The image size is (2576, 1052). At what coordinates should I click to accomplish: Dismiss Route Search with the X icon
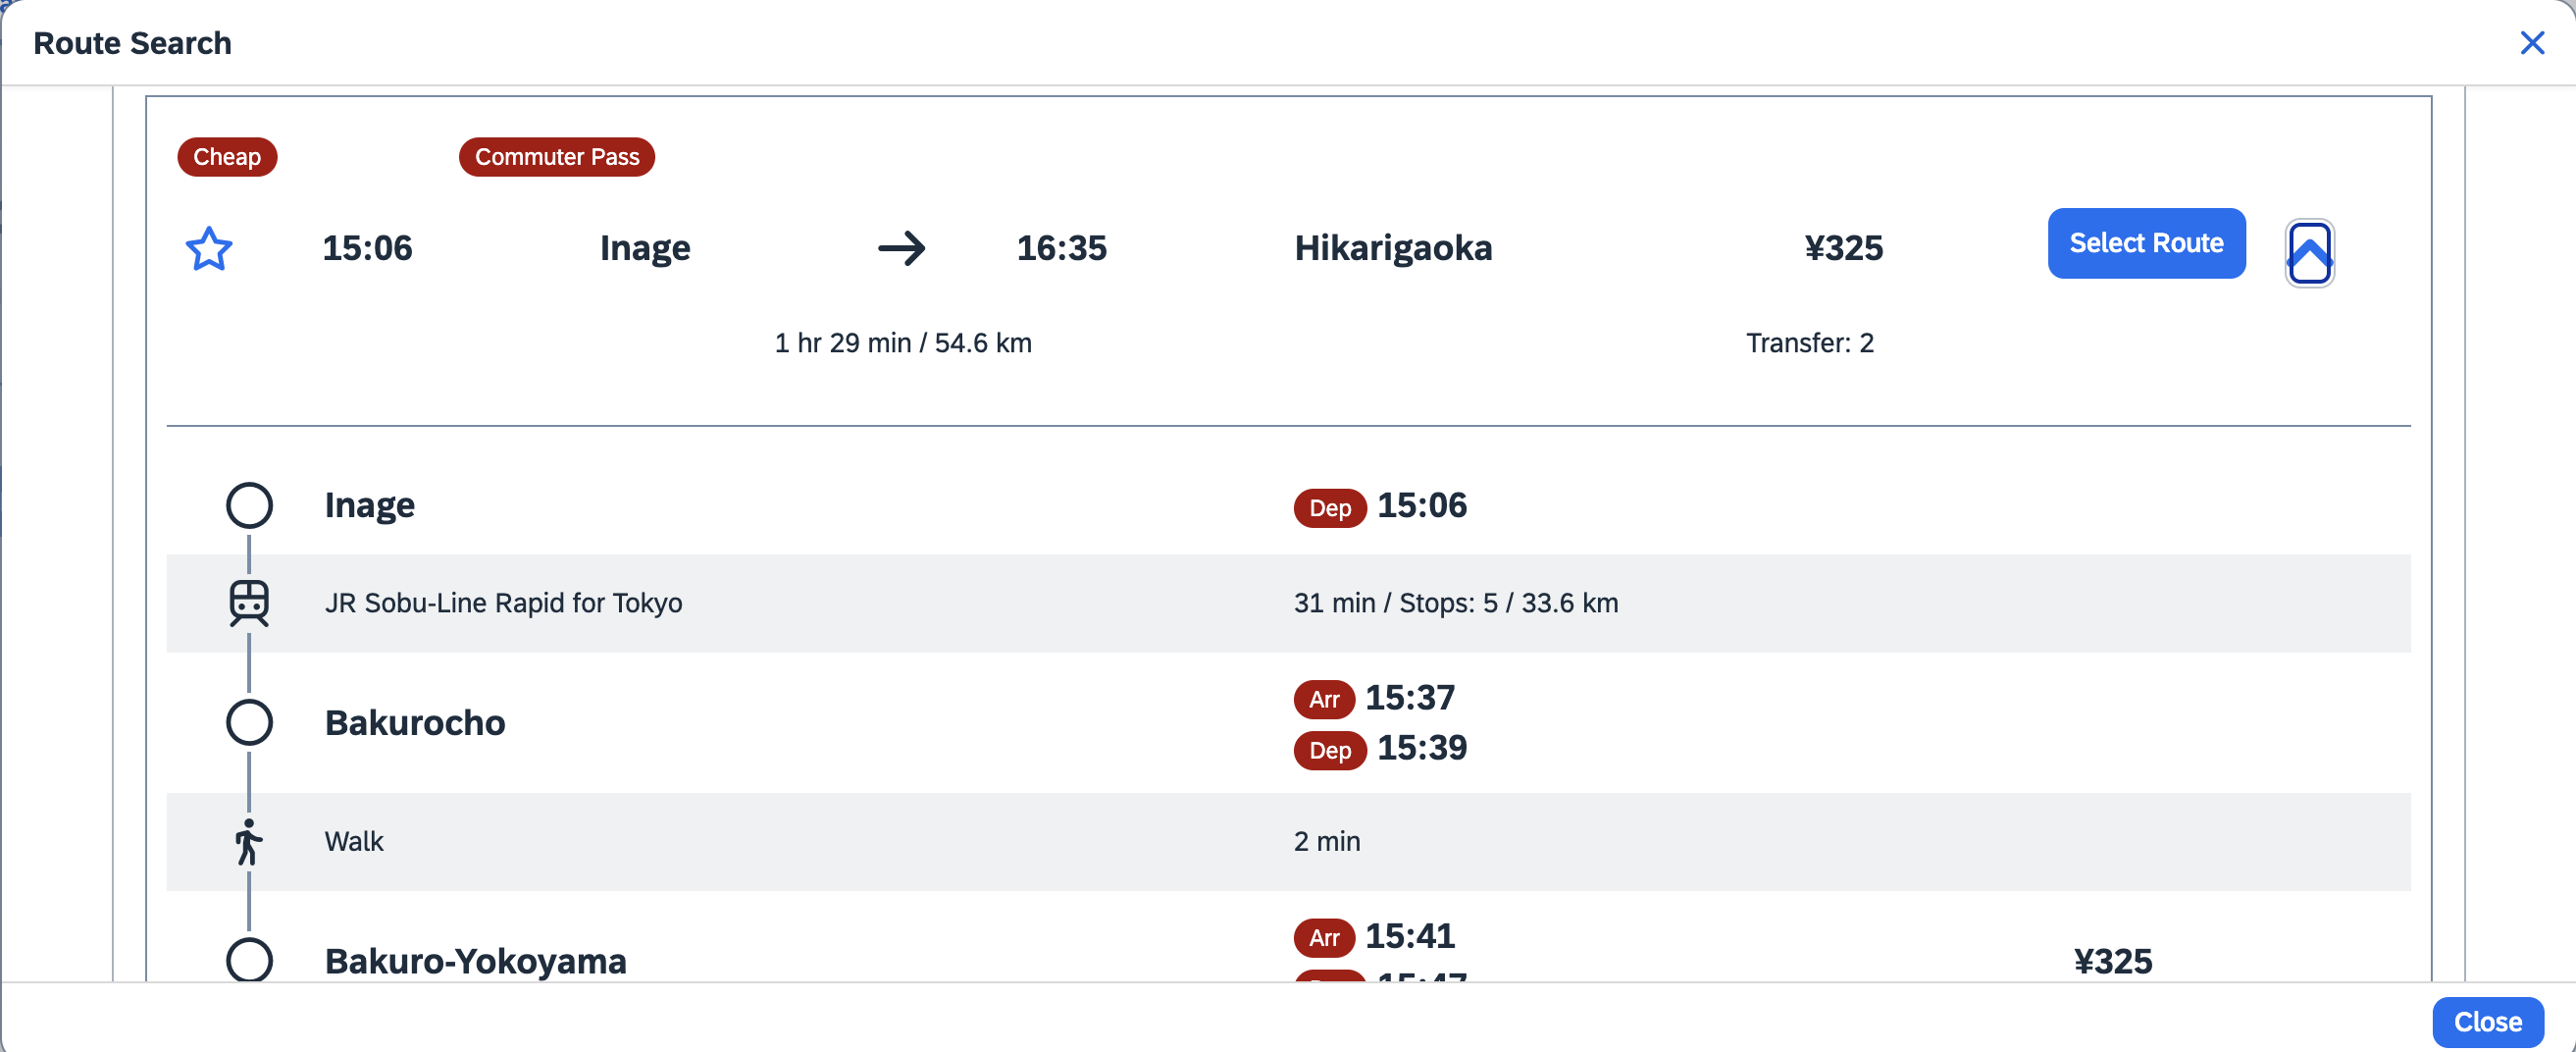click(2532, 43)
